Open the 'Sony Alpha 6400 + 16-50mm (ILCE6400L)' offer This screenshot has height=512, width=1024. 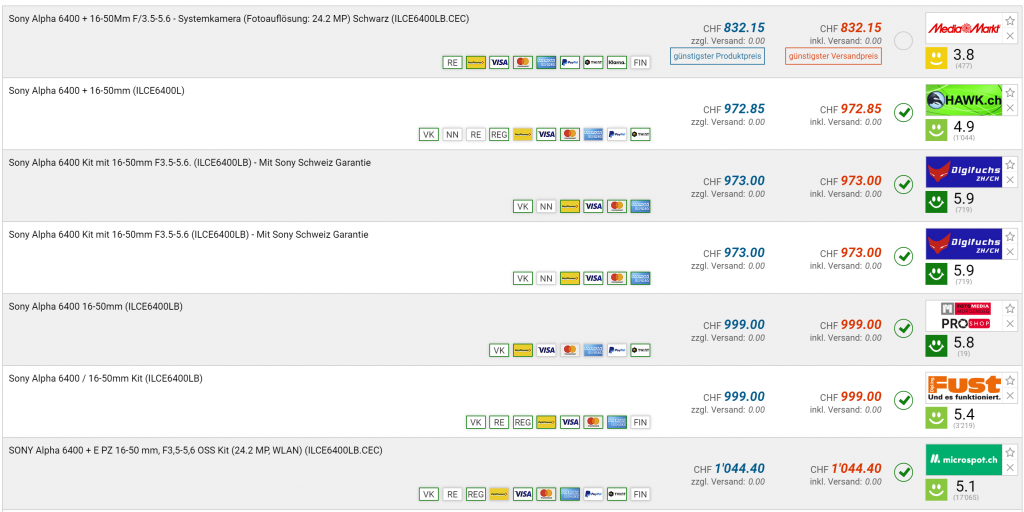pyautogui.click(x=96, y=91)
